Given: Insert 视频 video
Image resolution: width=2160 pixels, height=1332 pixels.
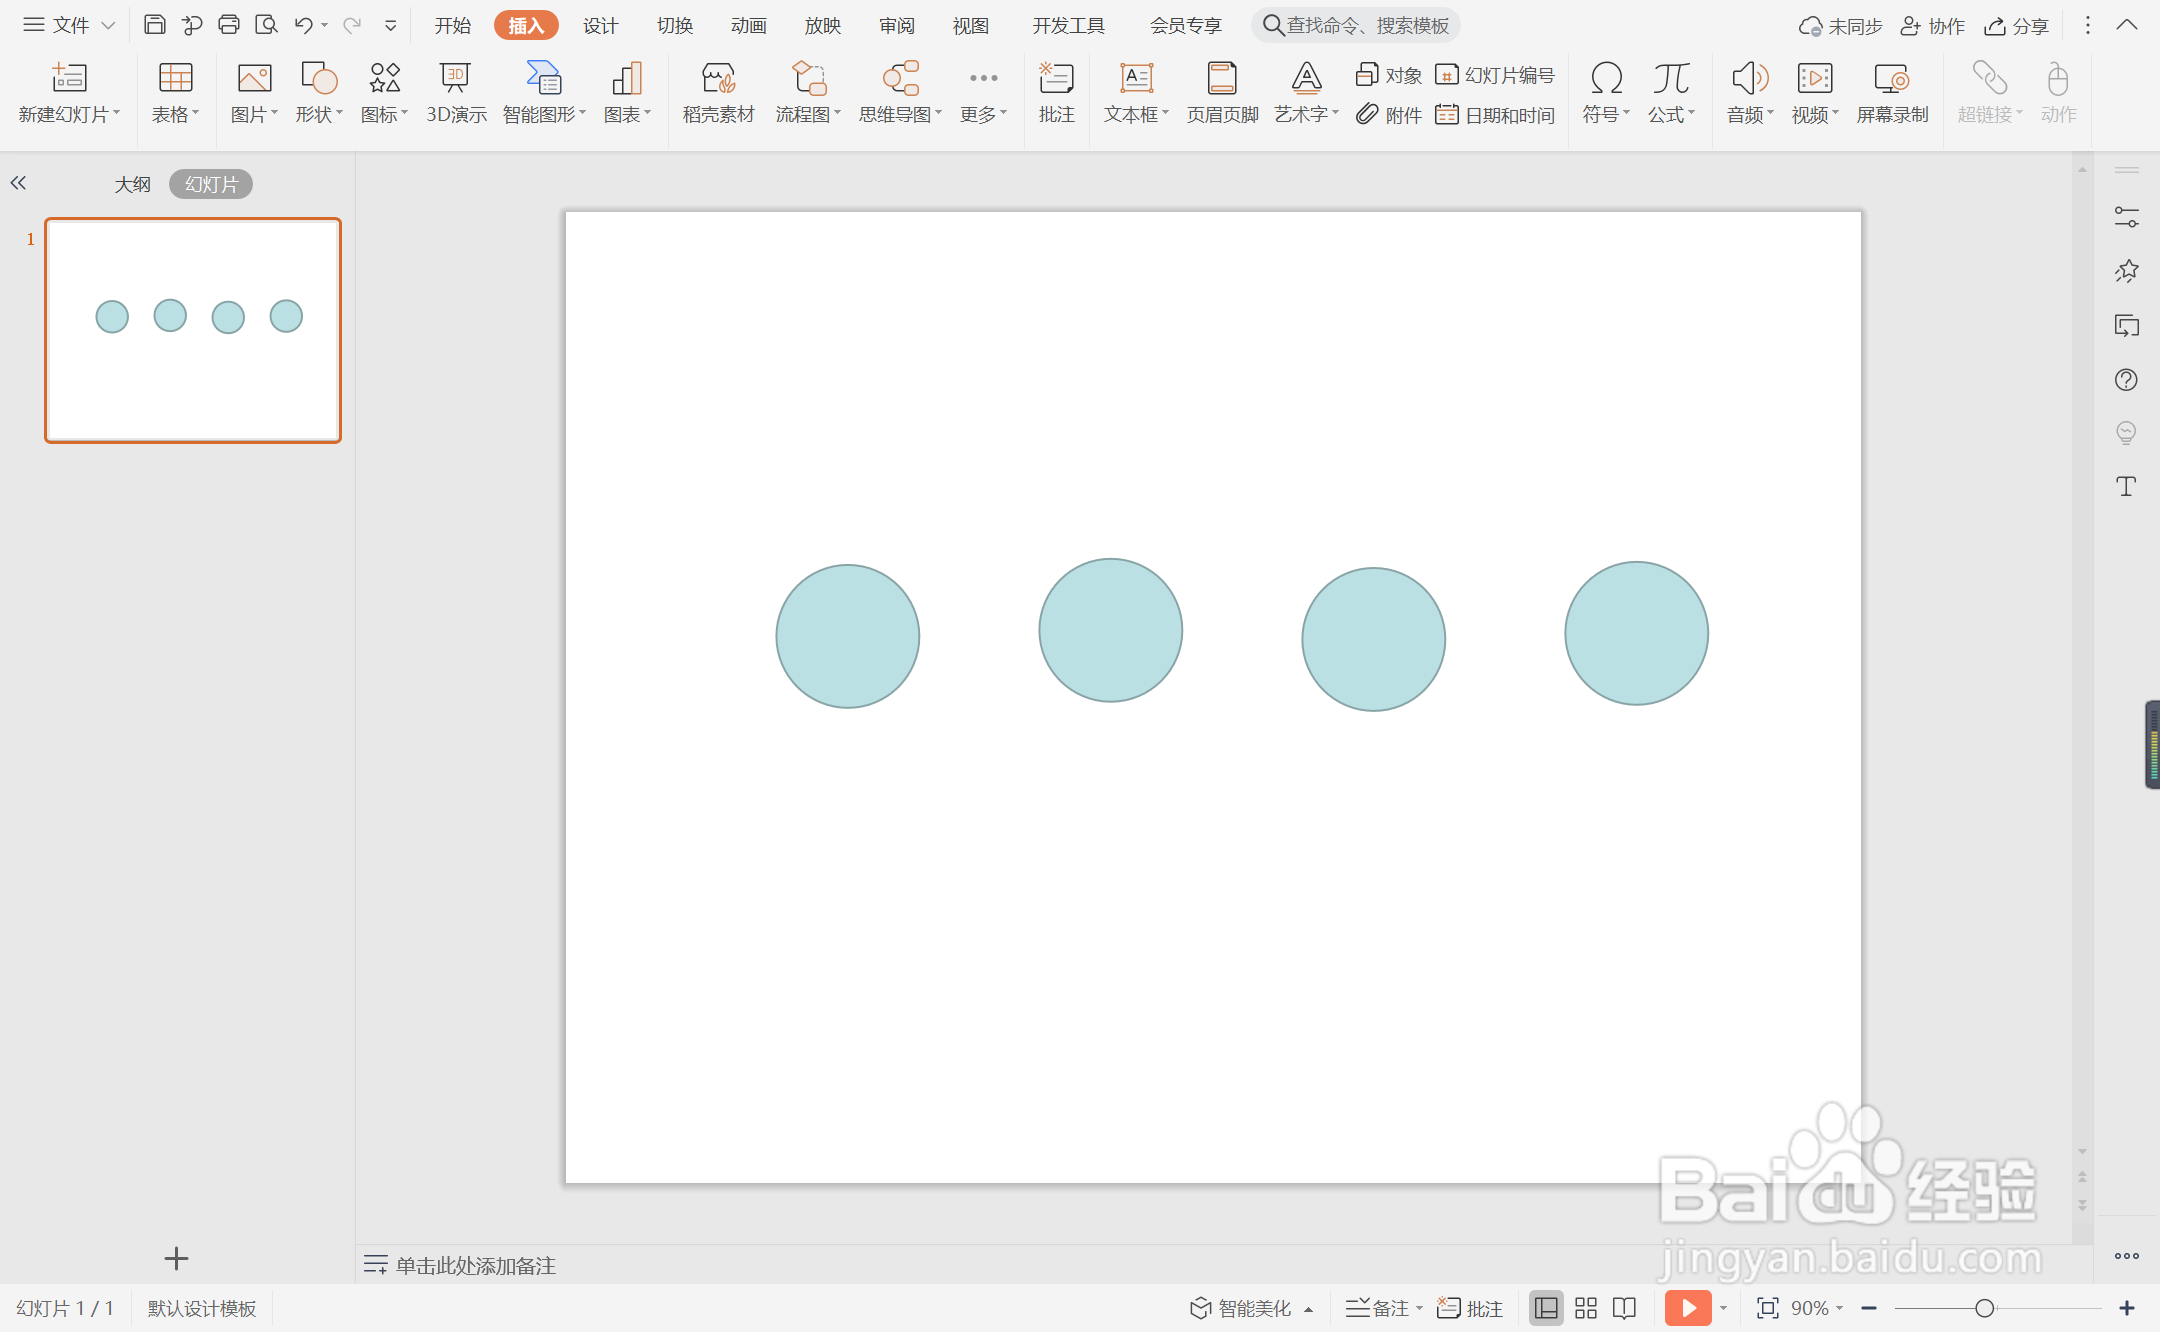Looking at the screenshot, I should [x=1815, y=93].
